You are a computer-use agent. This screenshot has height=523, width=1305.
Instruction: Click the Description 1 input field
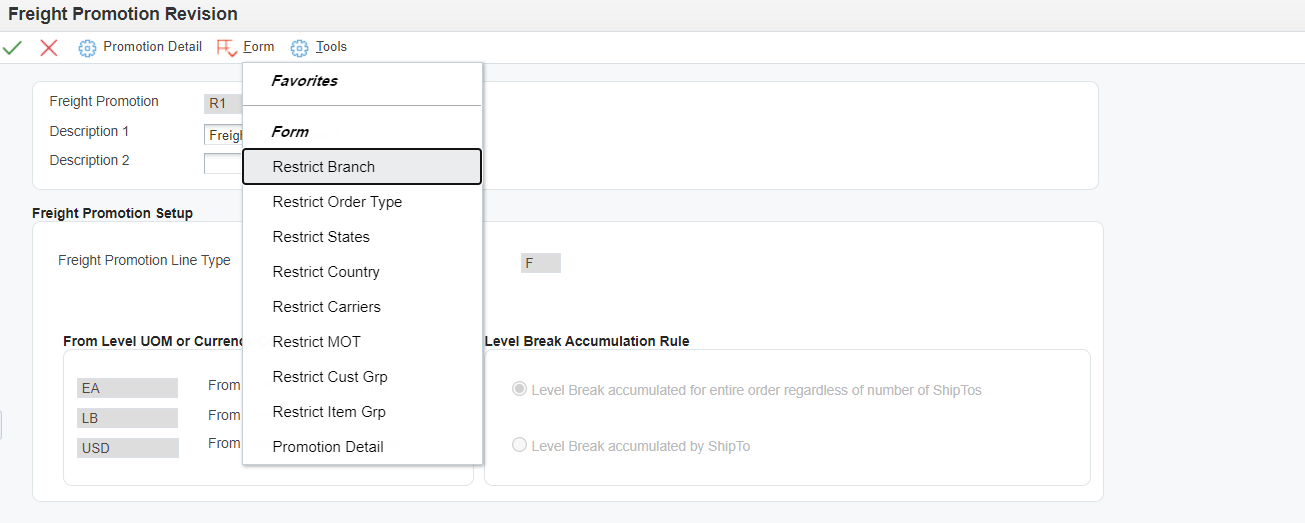click(x=223, y=135)
